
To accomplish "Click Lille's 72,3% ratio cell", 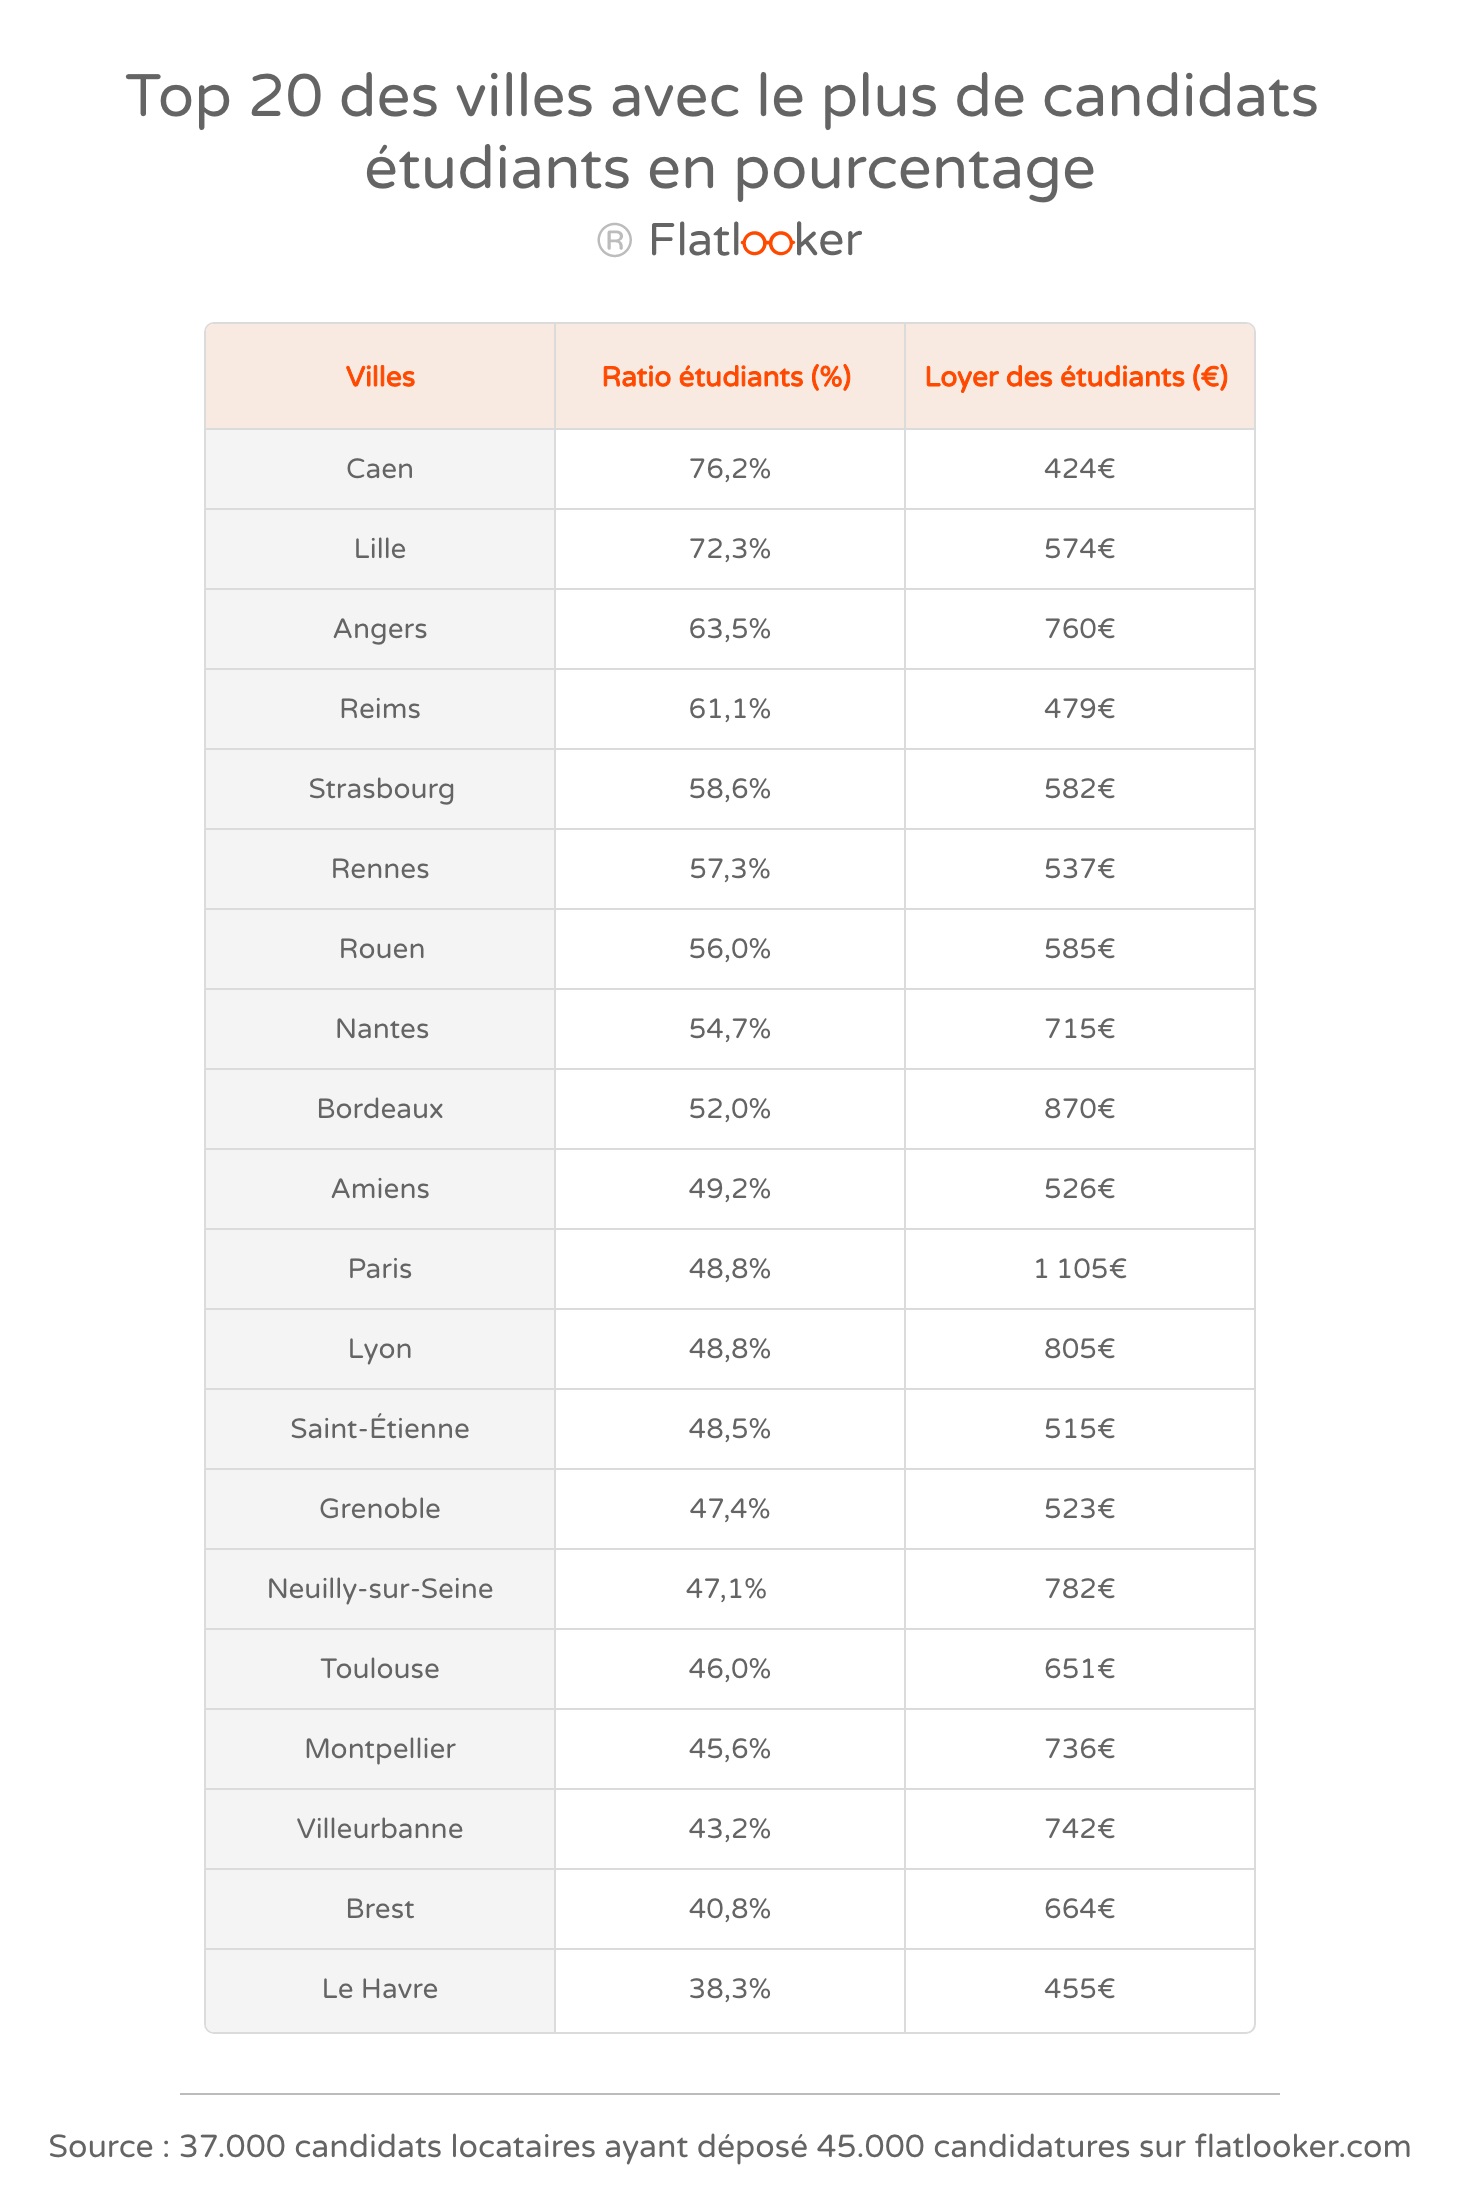I will (730, 549).
